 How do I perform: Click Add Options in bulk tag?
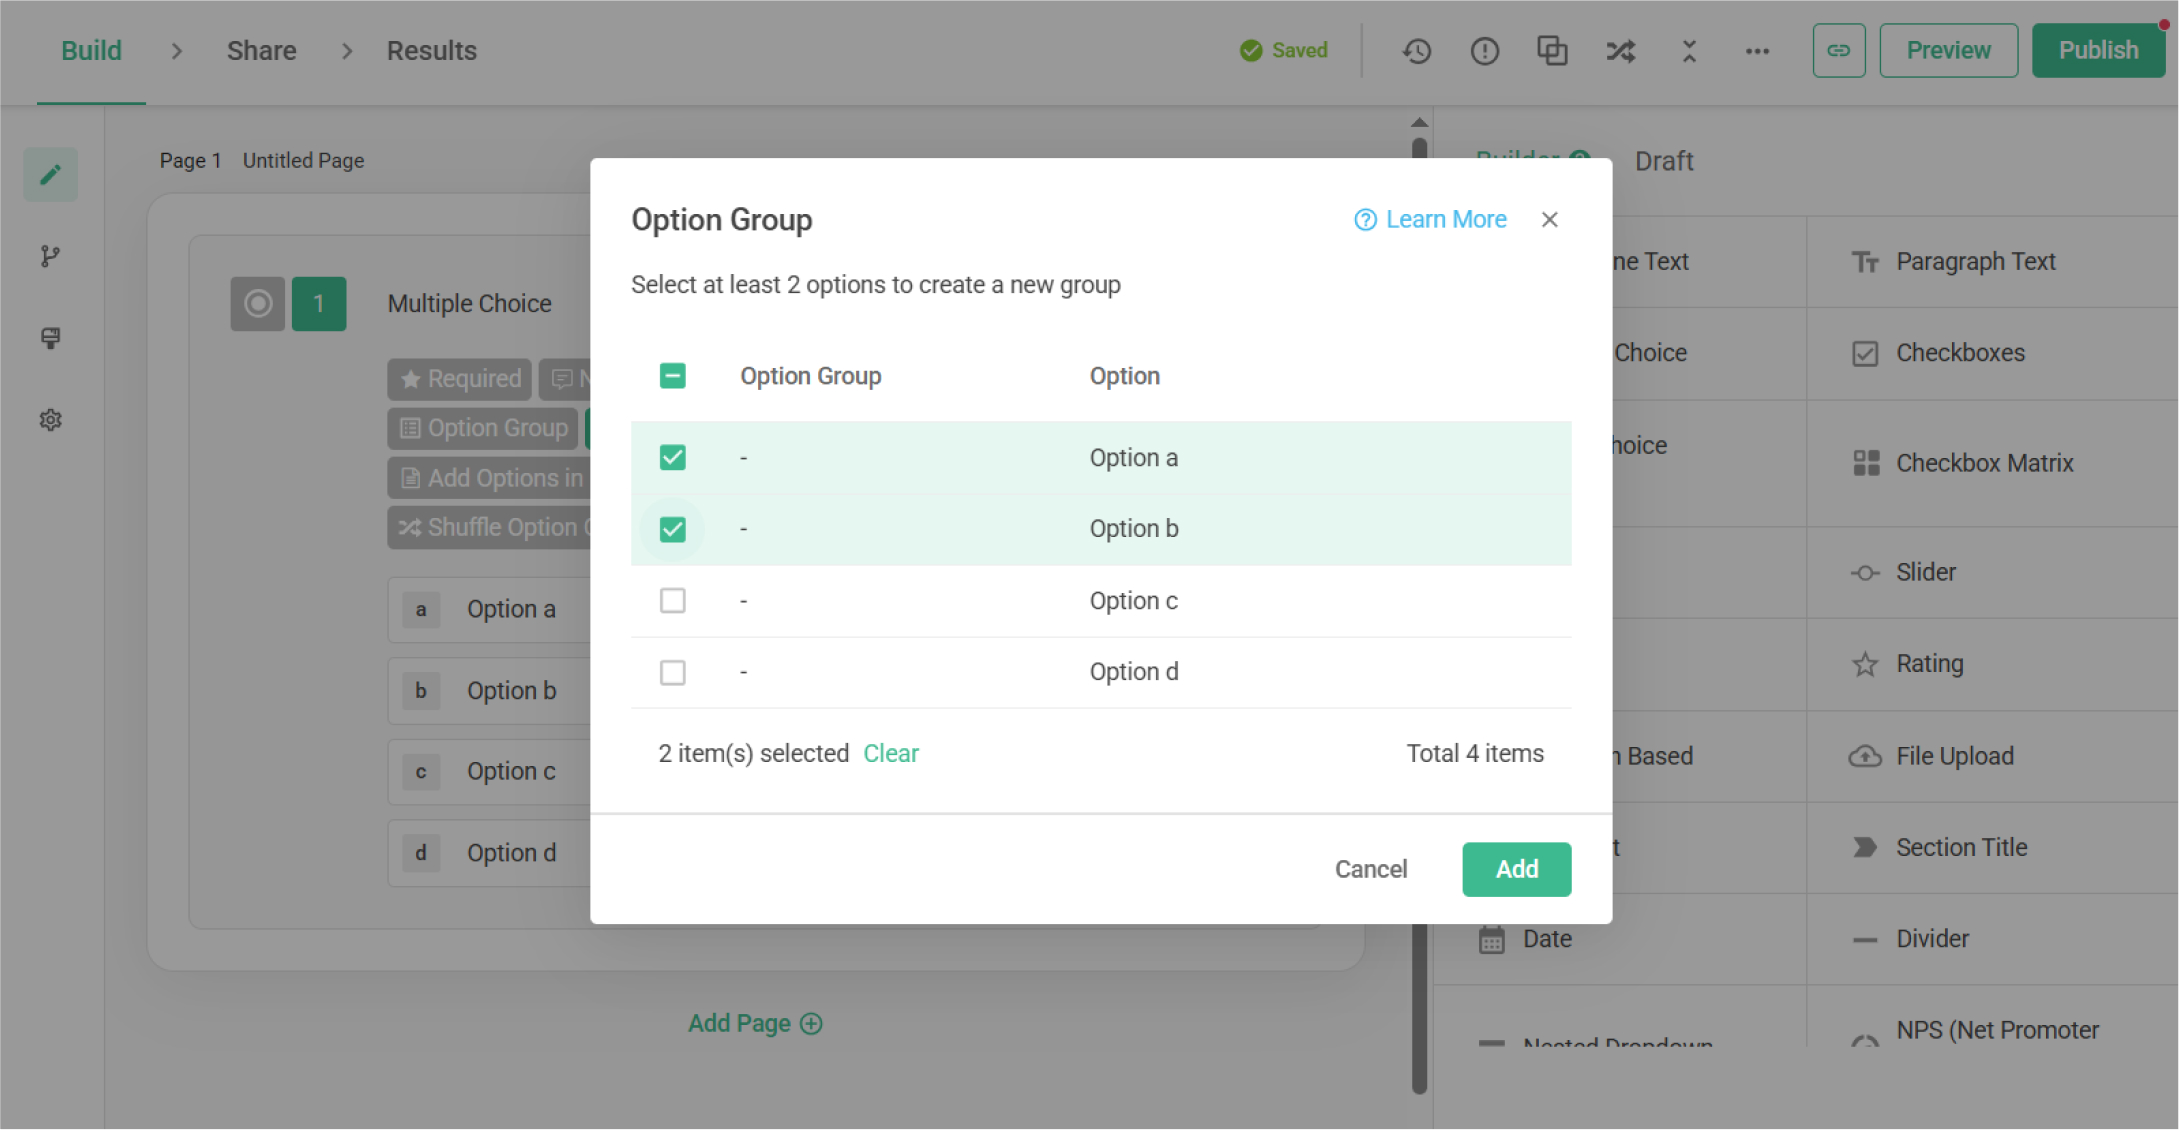(490, 478)
